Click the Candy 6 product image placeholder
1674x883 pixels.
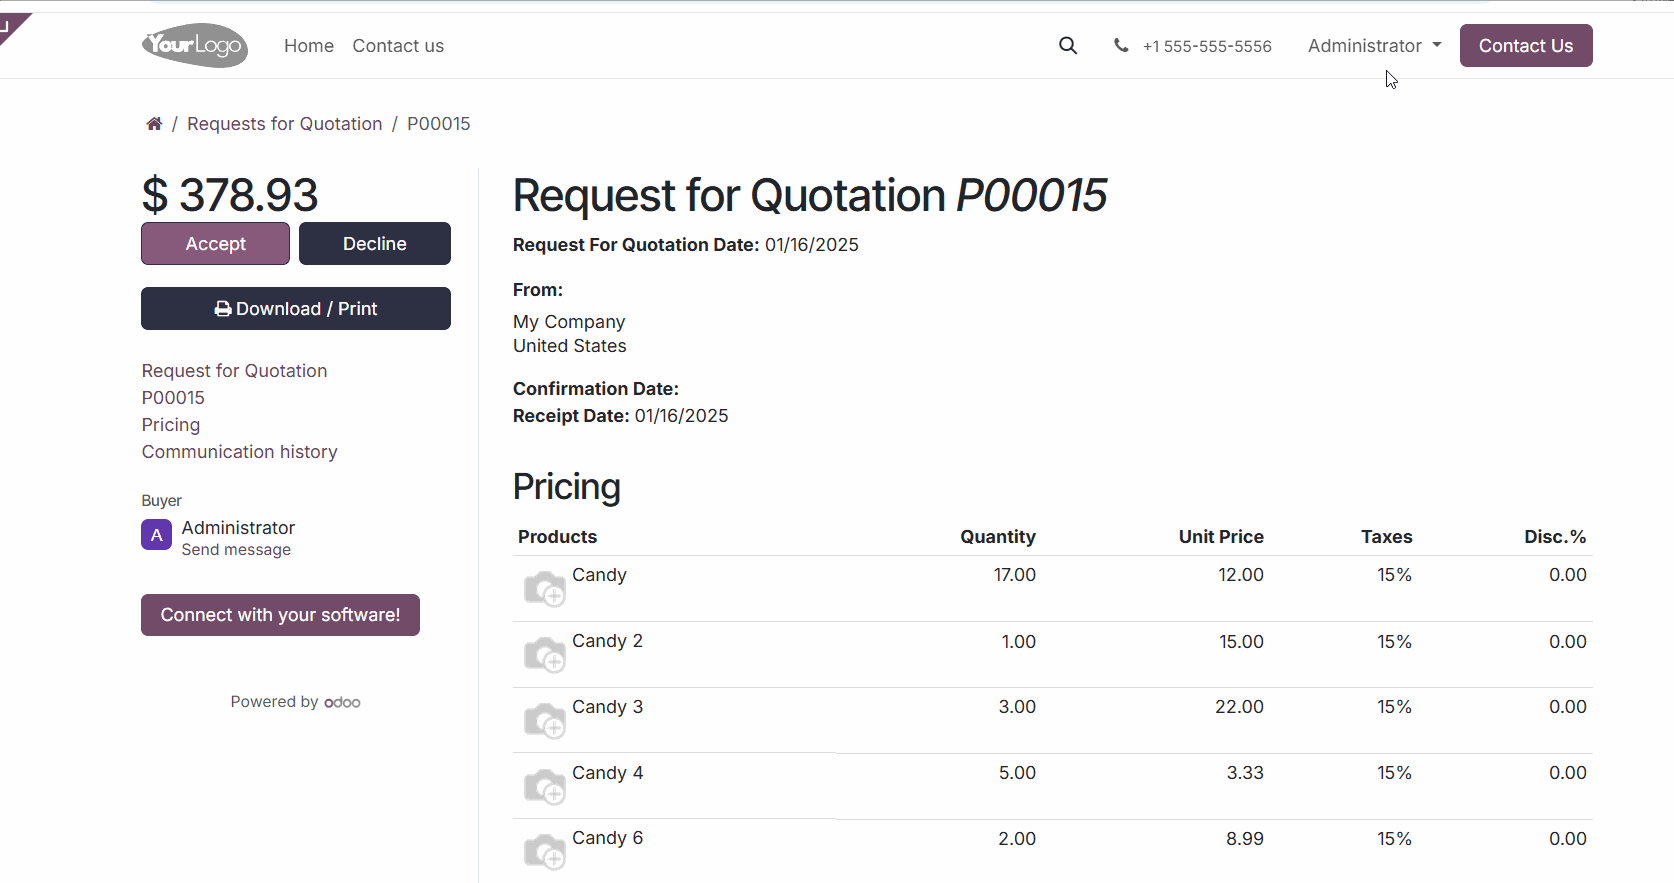[545, 851]
